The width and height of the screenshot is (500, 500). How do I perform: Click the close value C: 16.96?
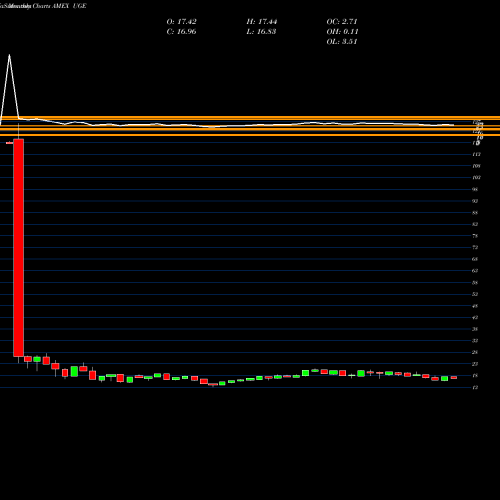(x=181, y=32)
